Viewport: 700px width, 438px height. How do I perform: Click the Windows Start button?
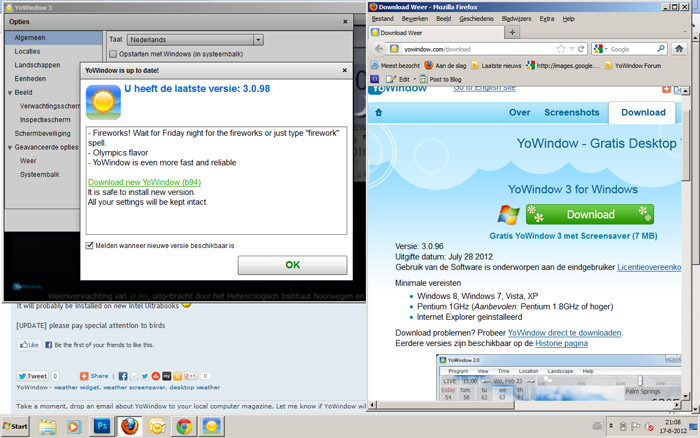[15, 426]
